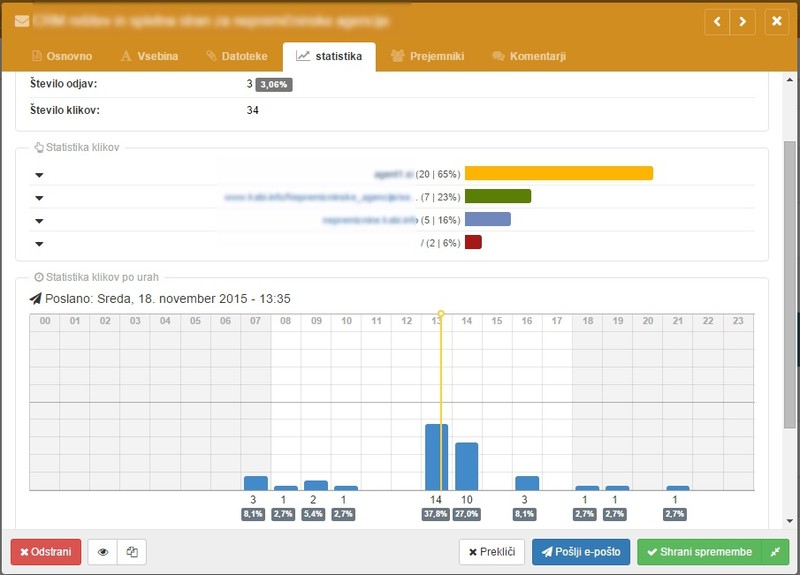Click the envelope icon in the title bar
Viewport: 800px width, 575px height.
tap(21, 19)
